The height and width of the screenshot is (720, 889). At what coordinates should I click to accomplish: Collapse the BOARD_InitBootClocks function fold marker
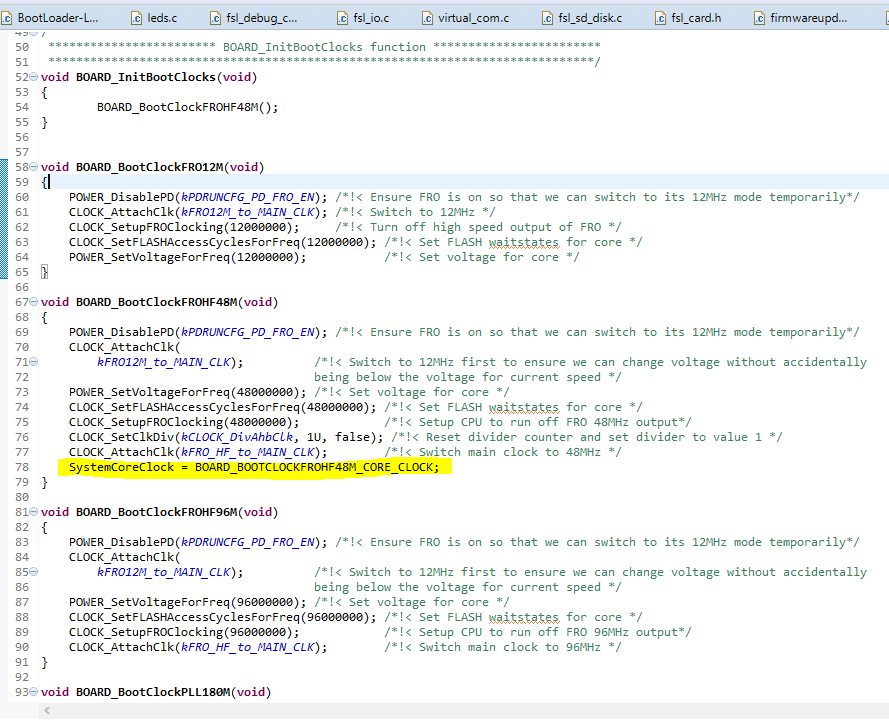33,77
